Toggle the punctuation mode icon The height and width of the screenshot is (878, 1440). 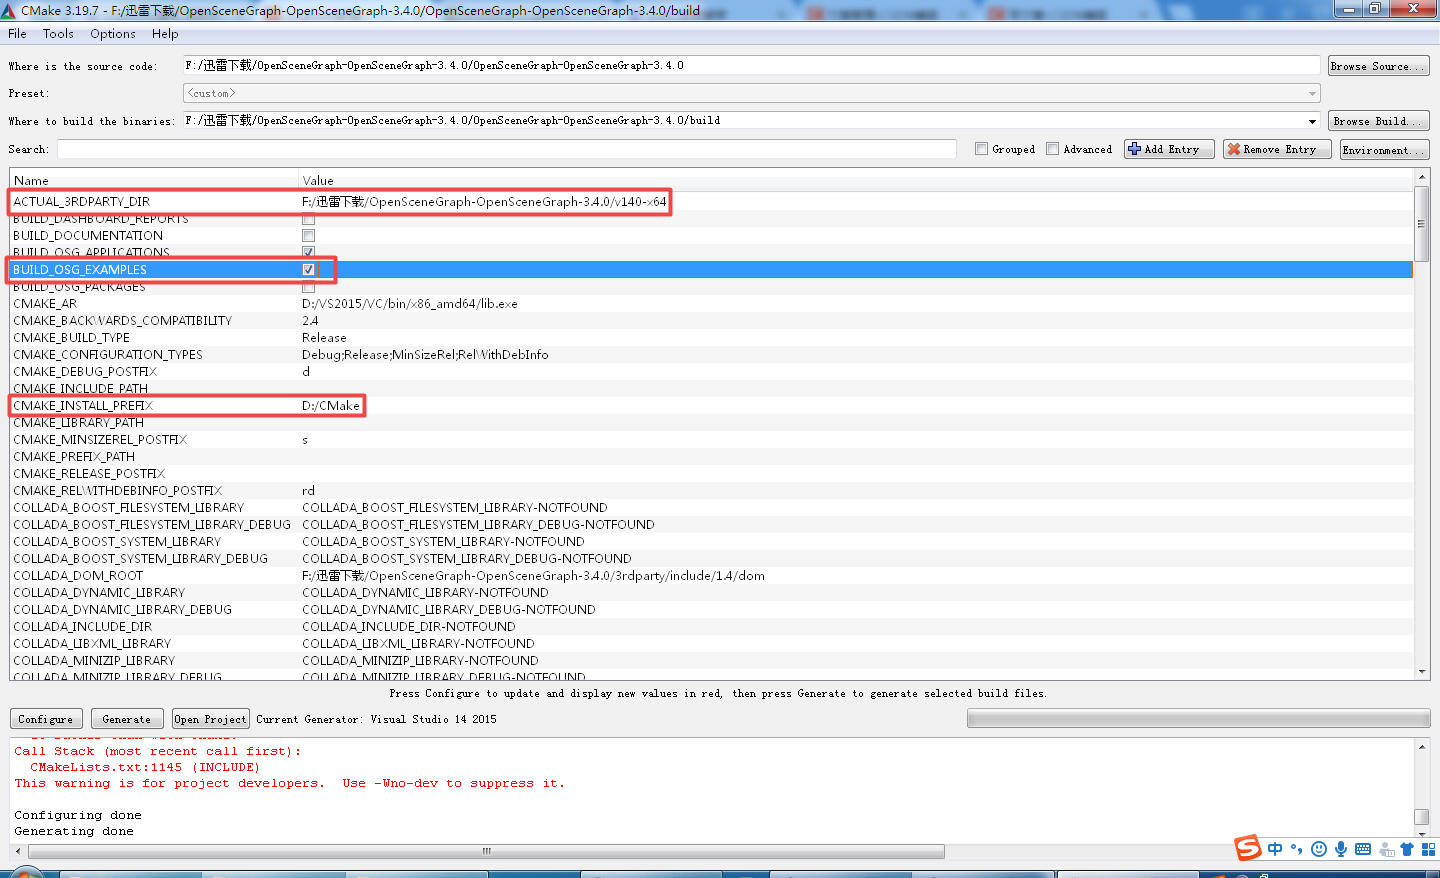coord(1297,849)
